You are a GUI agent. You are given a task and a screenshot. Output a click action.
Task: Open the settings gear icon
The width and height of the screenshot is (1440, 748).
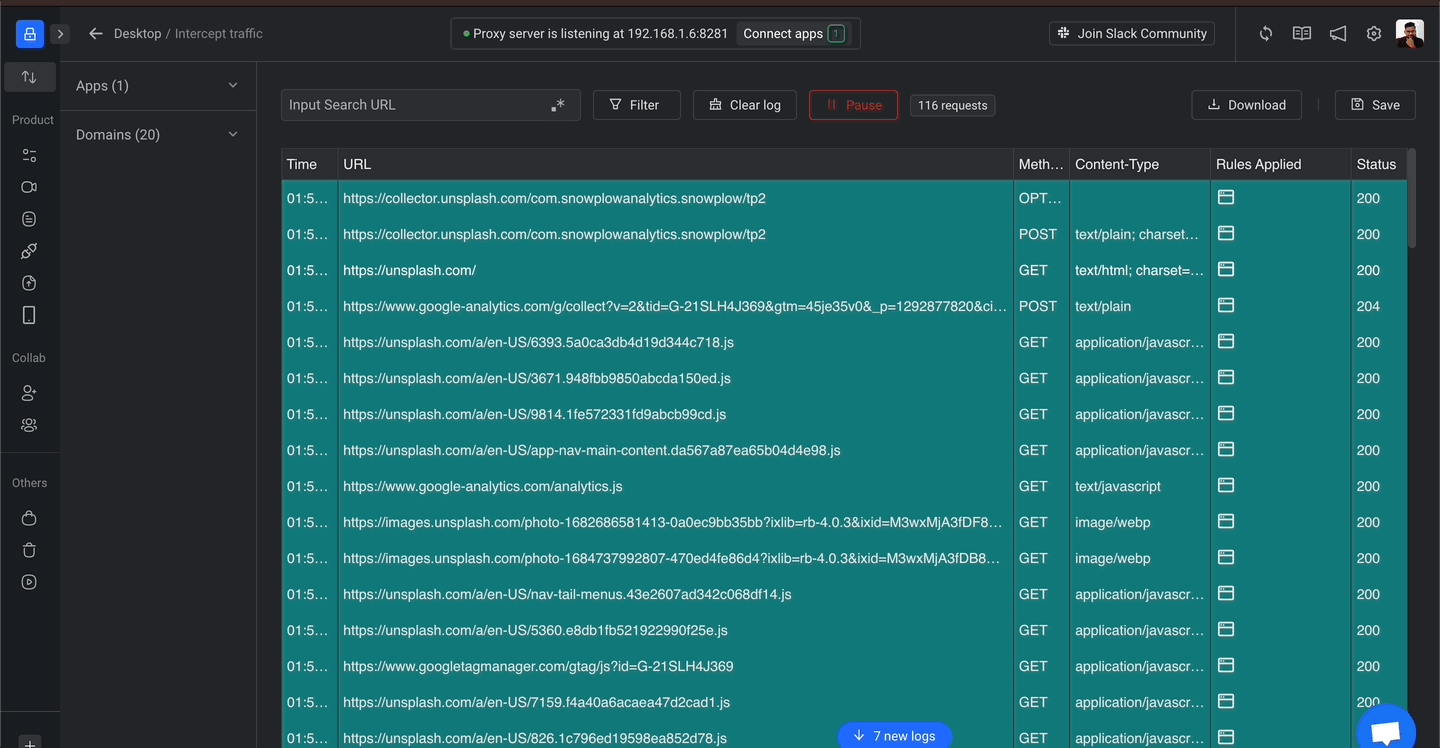[1374, 34]
